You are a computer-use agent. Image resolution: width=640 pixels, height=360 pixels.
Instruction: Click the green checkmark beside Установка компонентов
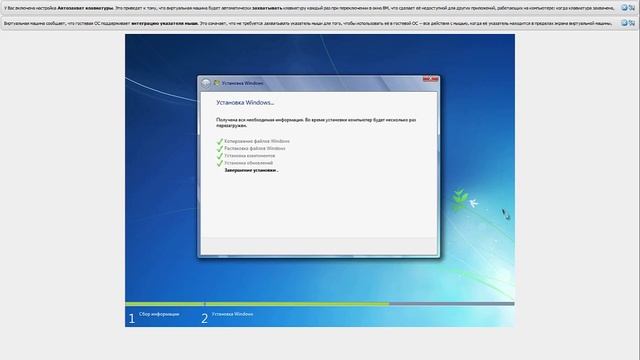point(220,156)
